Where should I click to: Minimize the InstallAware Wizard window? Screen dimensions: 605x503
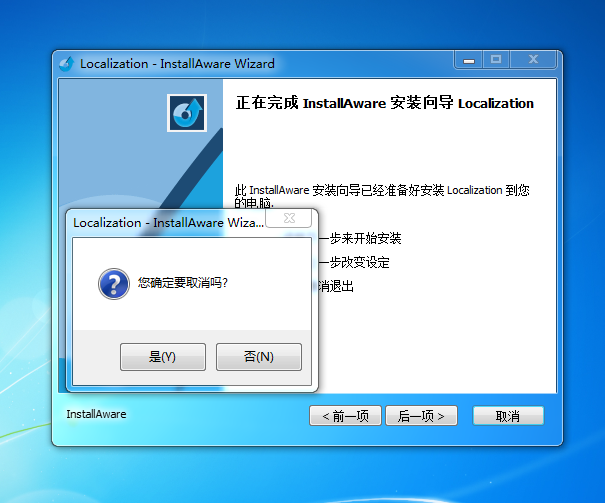468,60
